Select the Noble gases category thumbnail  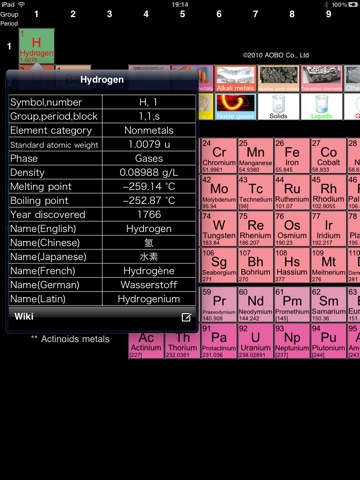[235, 106]
